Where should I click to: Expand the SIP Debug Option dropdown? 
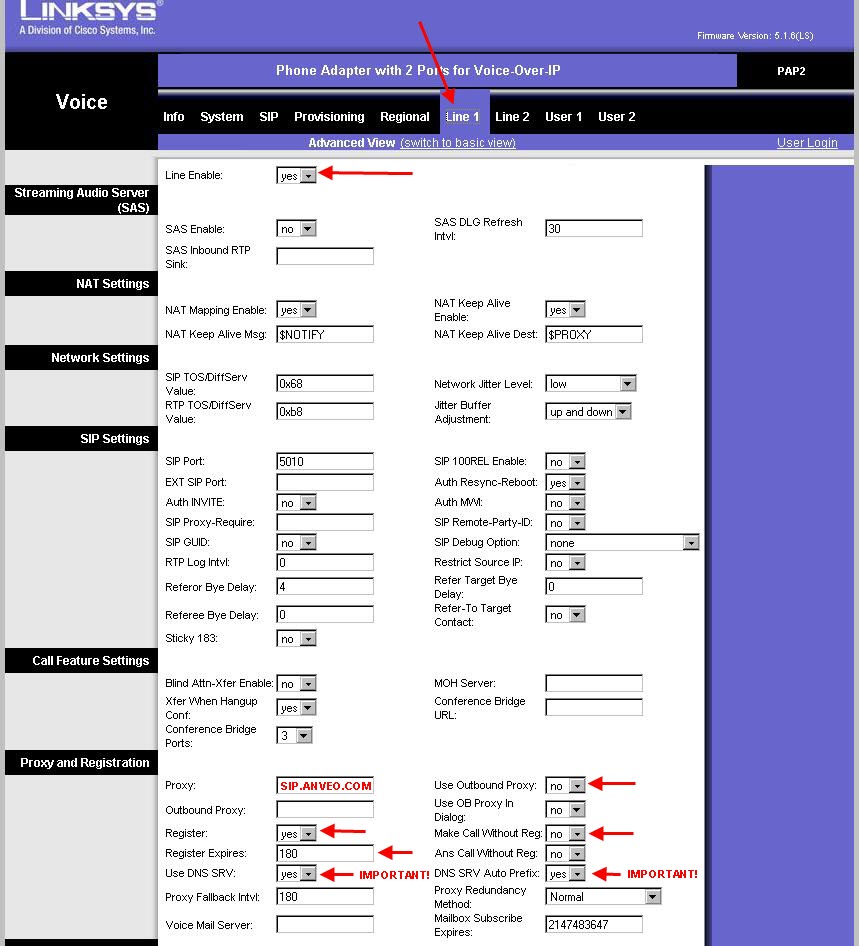(x=622, y=543)
